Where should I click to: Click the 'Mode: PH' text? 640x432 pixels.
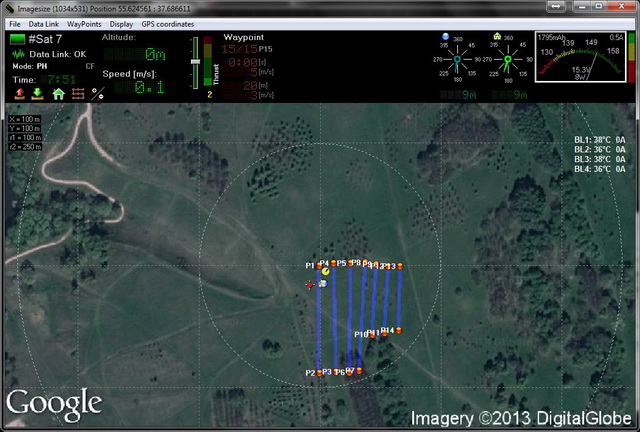click(x=29, y=66)
